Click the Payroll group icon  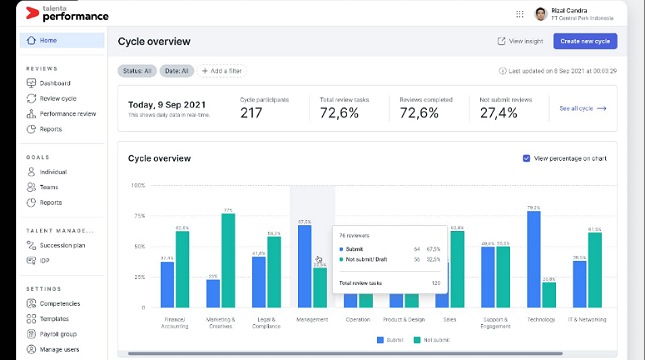31,334
